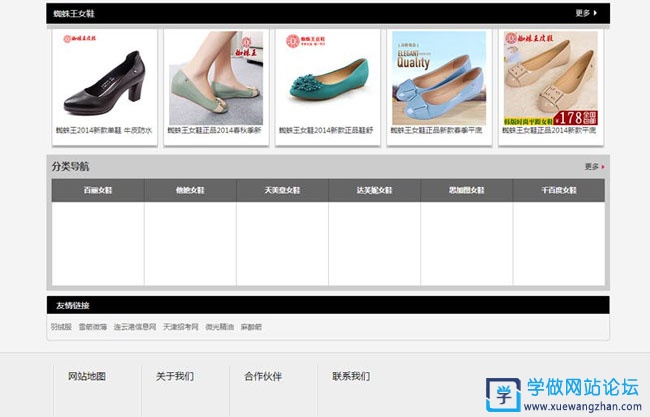Open the 百丽女鞋 category tab
The width and height of the screenshot is (650, 417).
pyautogui.click(x=98, y=190)
